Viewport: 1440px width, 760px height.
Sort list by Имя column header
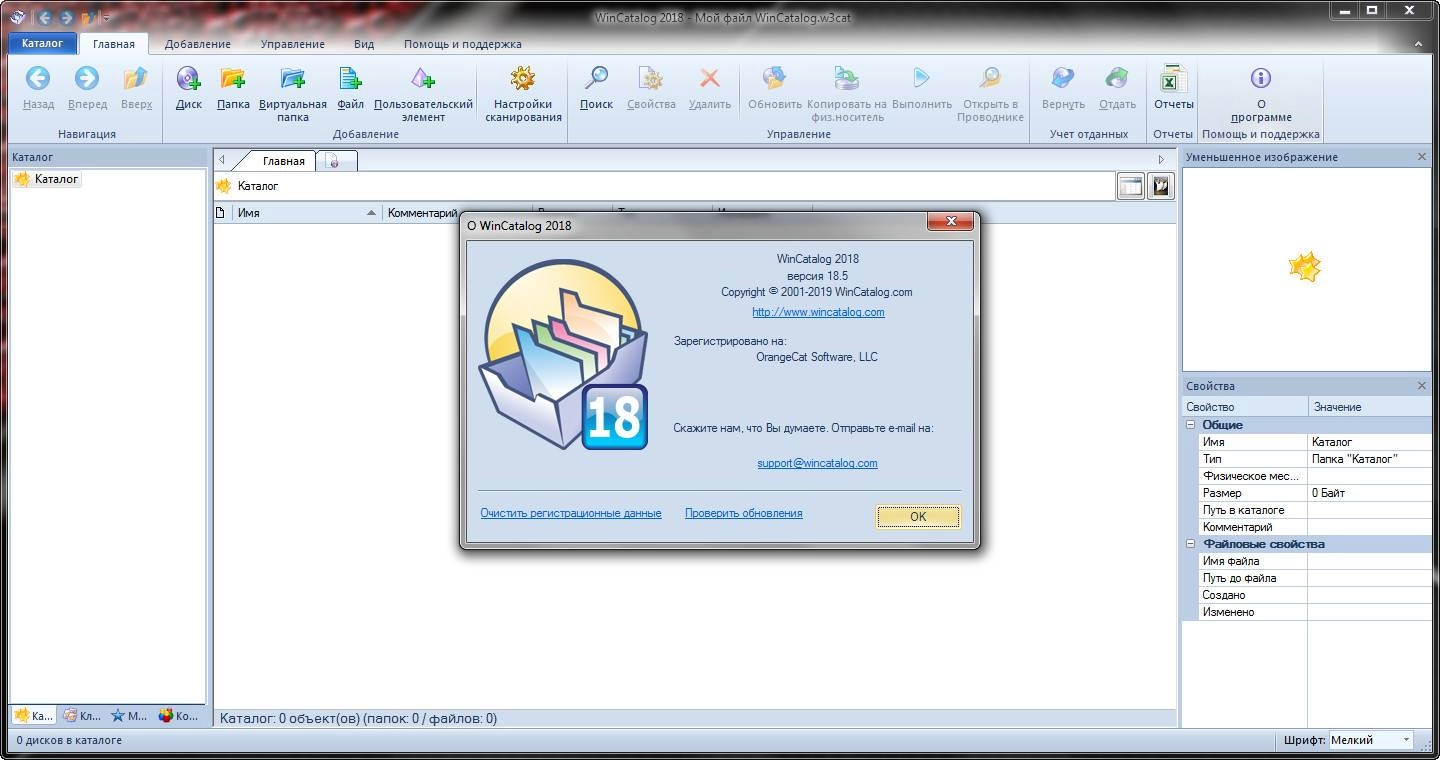[307, 213]
